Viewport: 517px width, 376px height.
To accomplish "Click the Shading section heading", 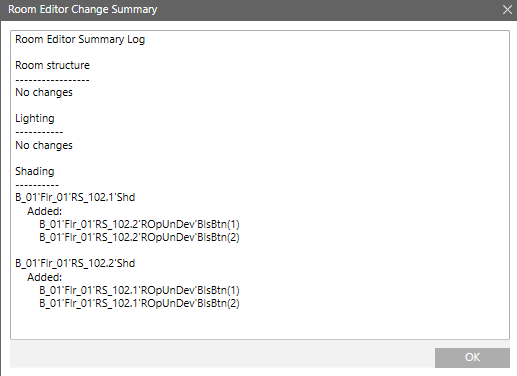I will (35, 171).
